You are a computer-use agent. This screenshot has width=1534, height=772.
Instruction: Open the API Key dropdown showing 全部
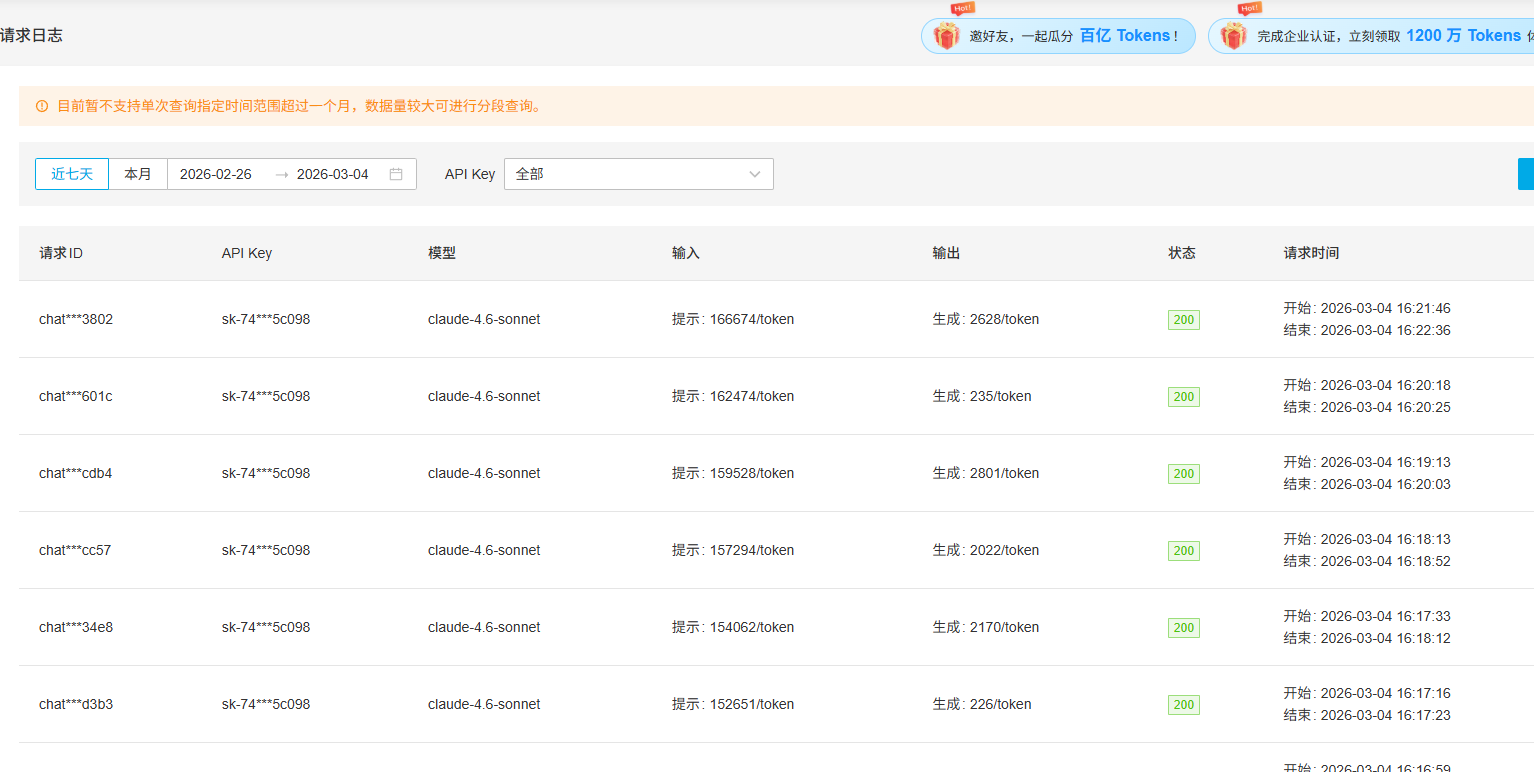[639, 174]
